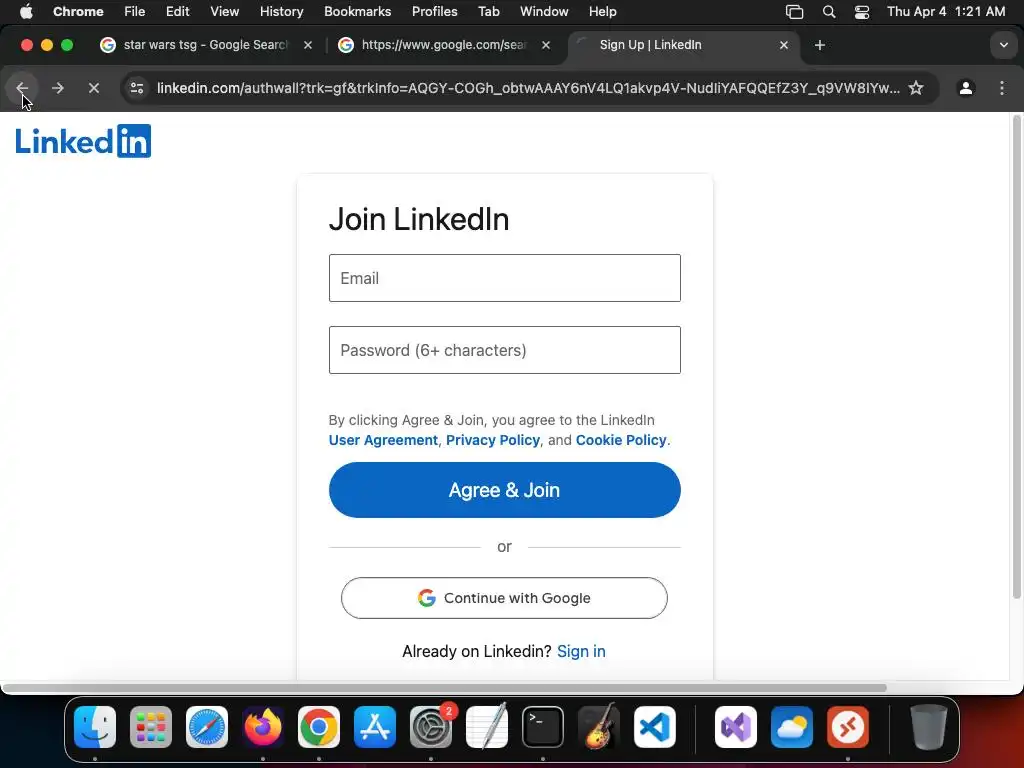Go forward with the browser forward arrow

click(57, 88)
